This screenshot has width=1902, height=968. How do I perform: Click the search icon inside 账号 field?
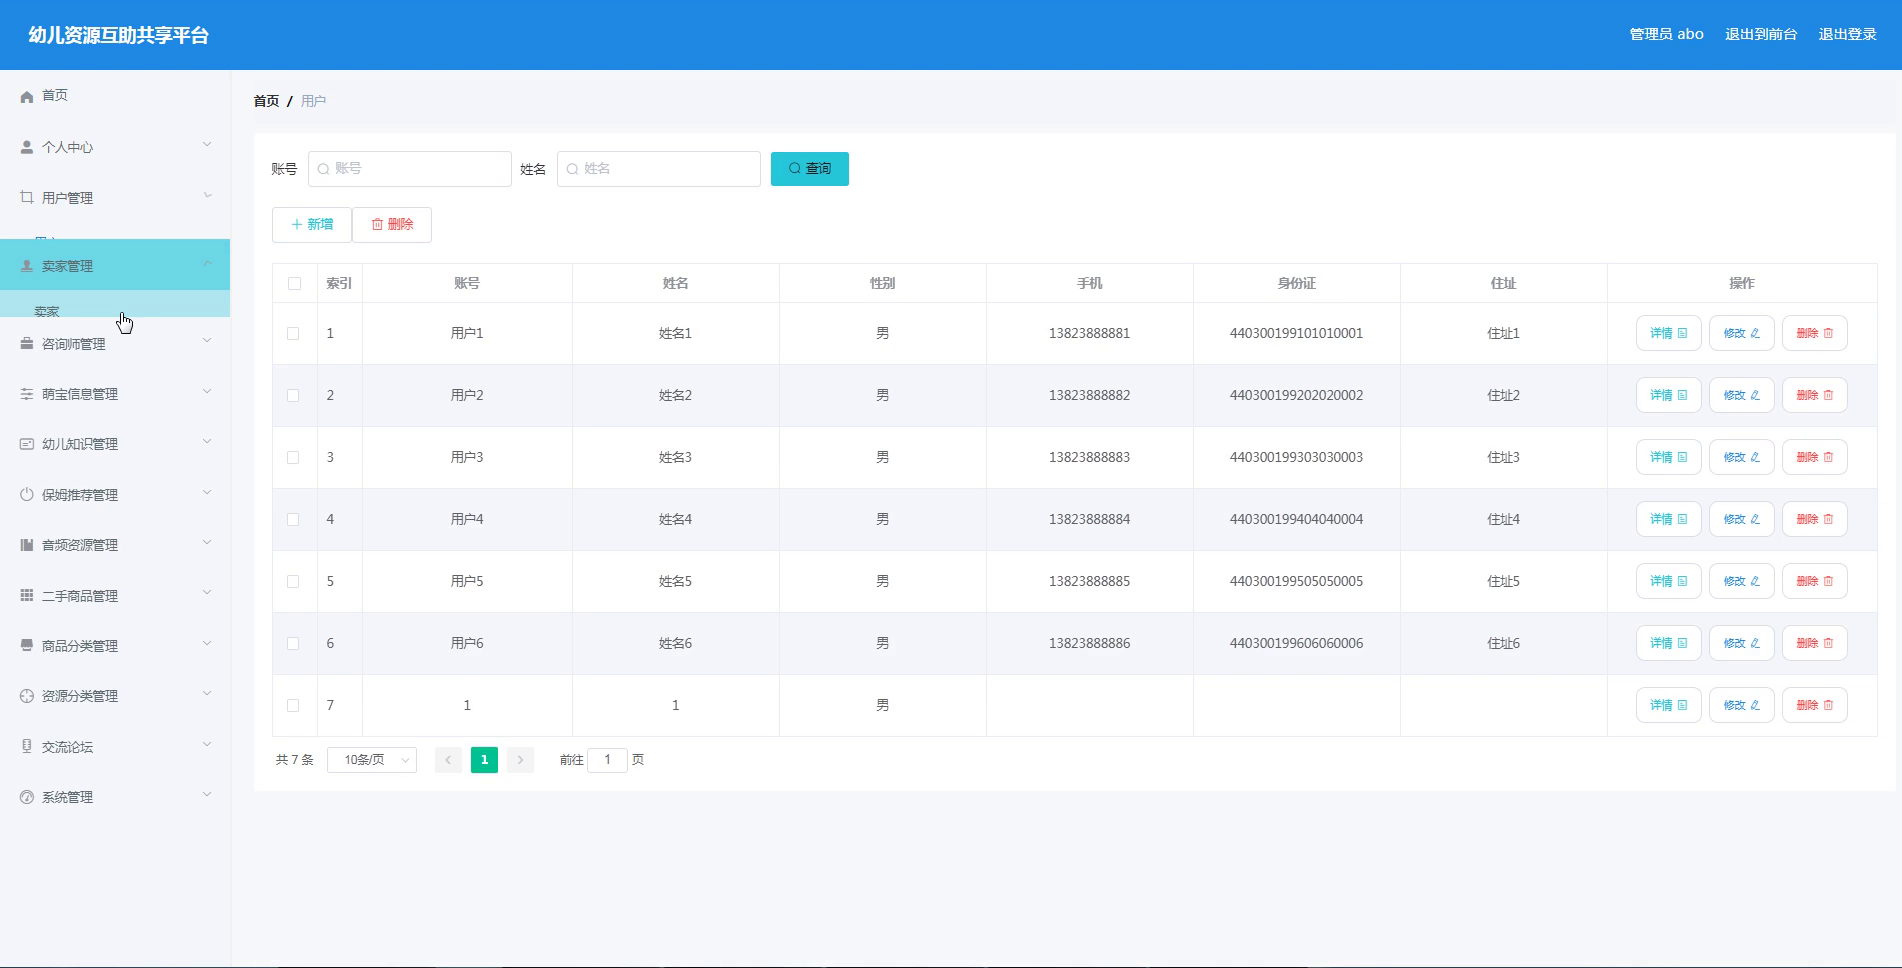click(323, 169)
